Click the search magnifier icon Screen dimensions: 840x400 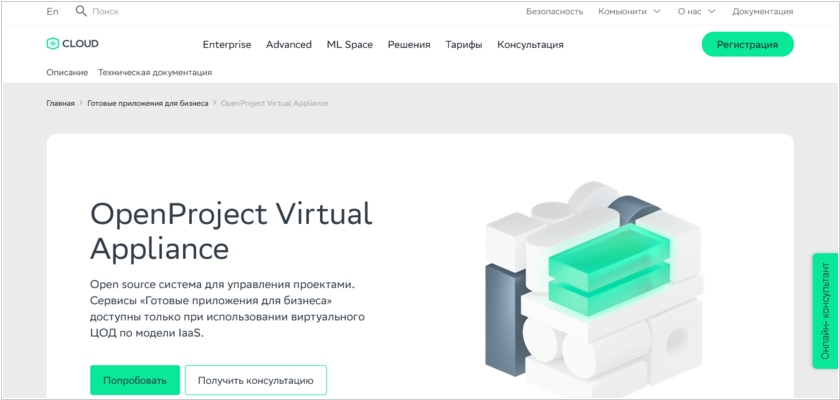point(81,11)
